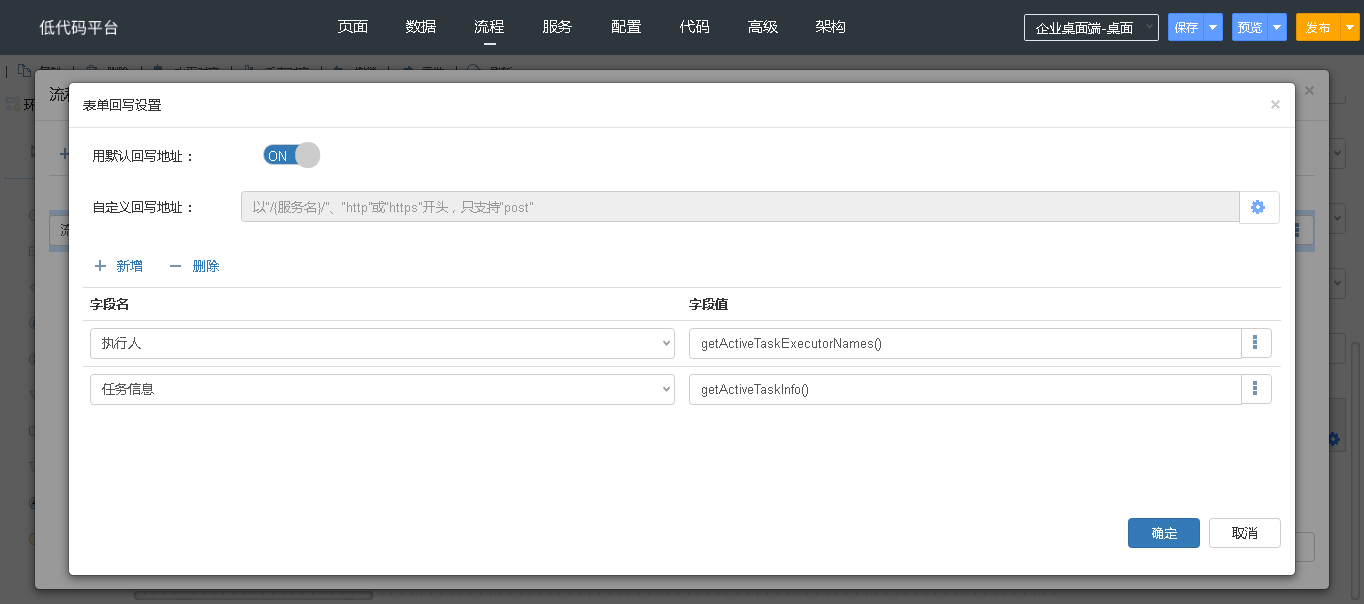Click the three-dot icon for getActiveTaskExecutorNames()
Image resolution: width=1364 pixels, height=604 pixels.
1256,343
